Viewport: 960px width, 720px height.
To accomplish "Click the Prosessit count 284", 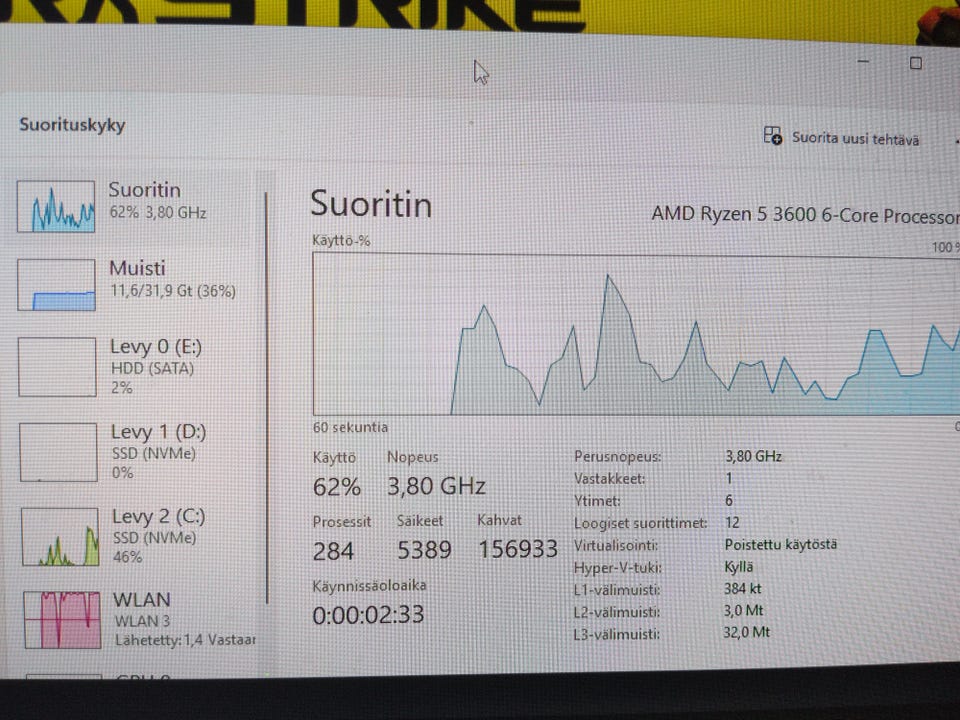I will 333,551.
